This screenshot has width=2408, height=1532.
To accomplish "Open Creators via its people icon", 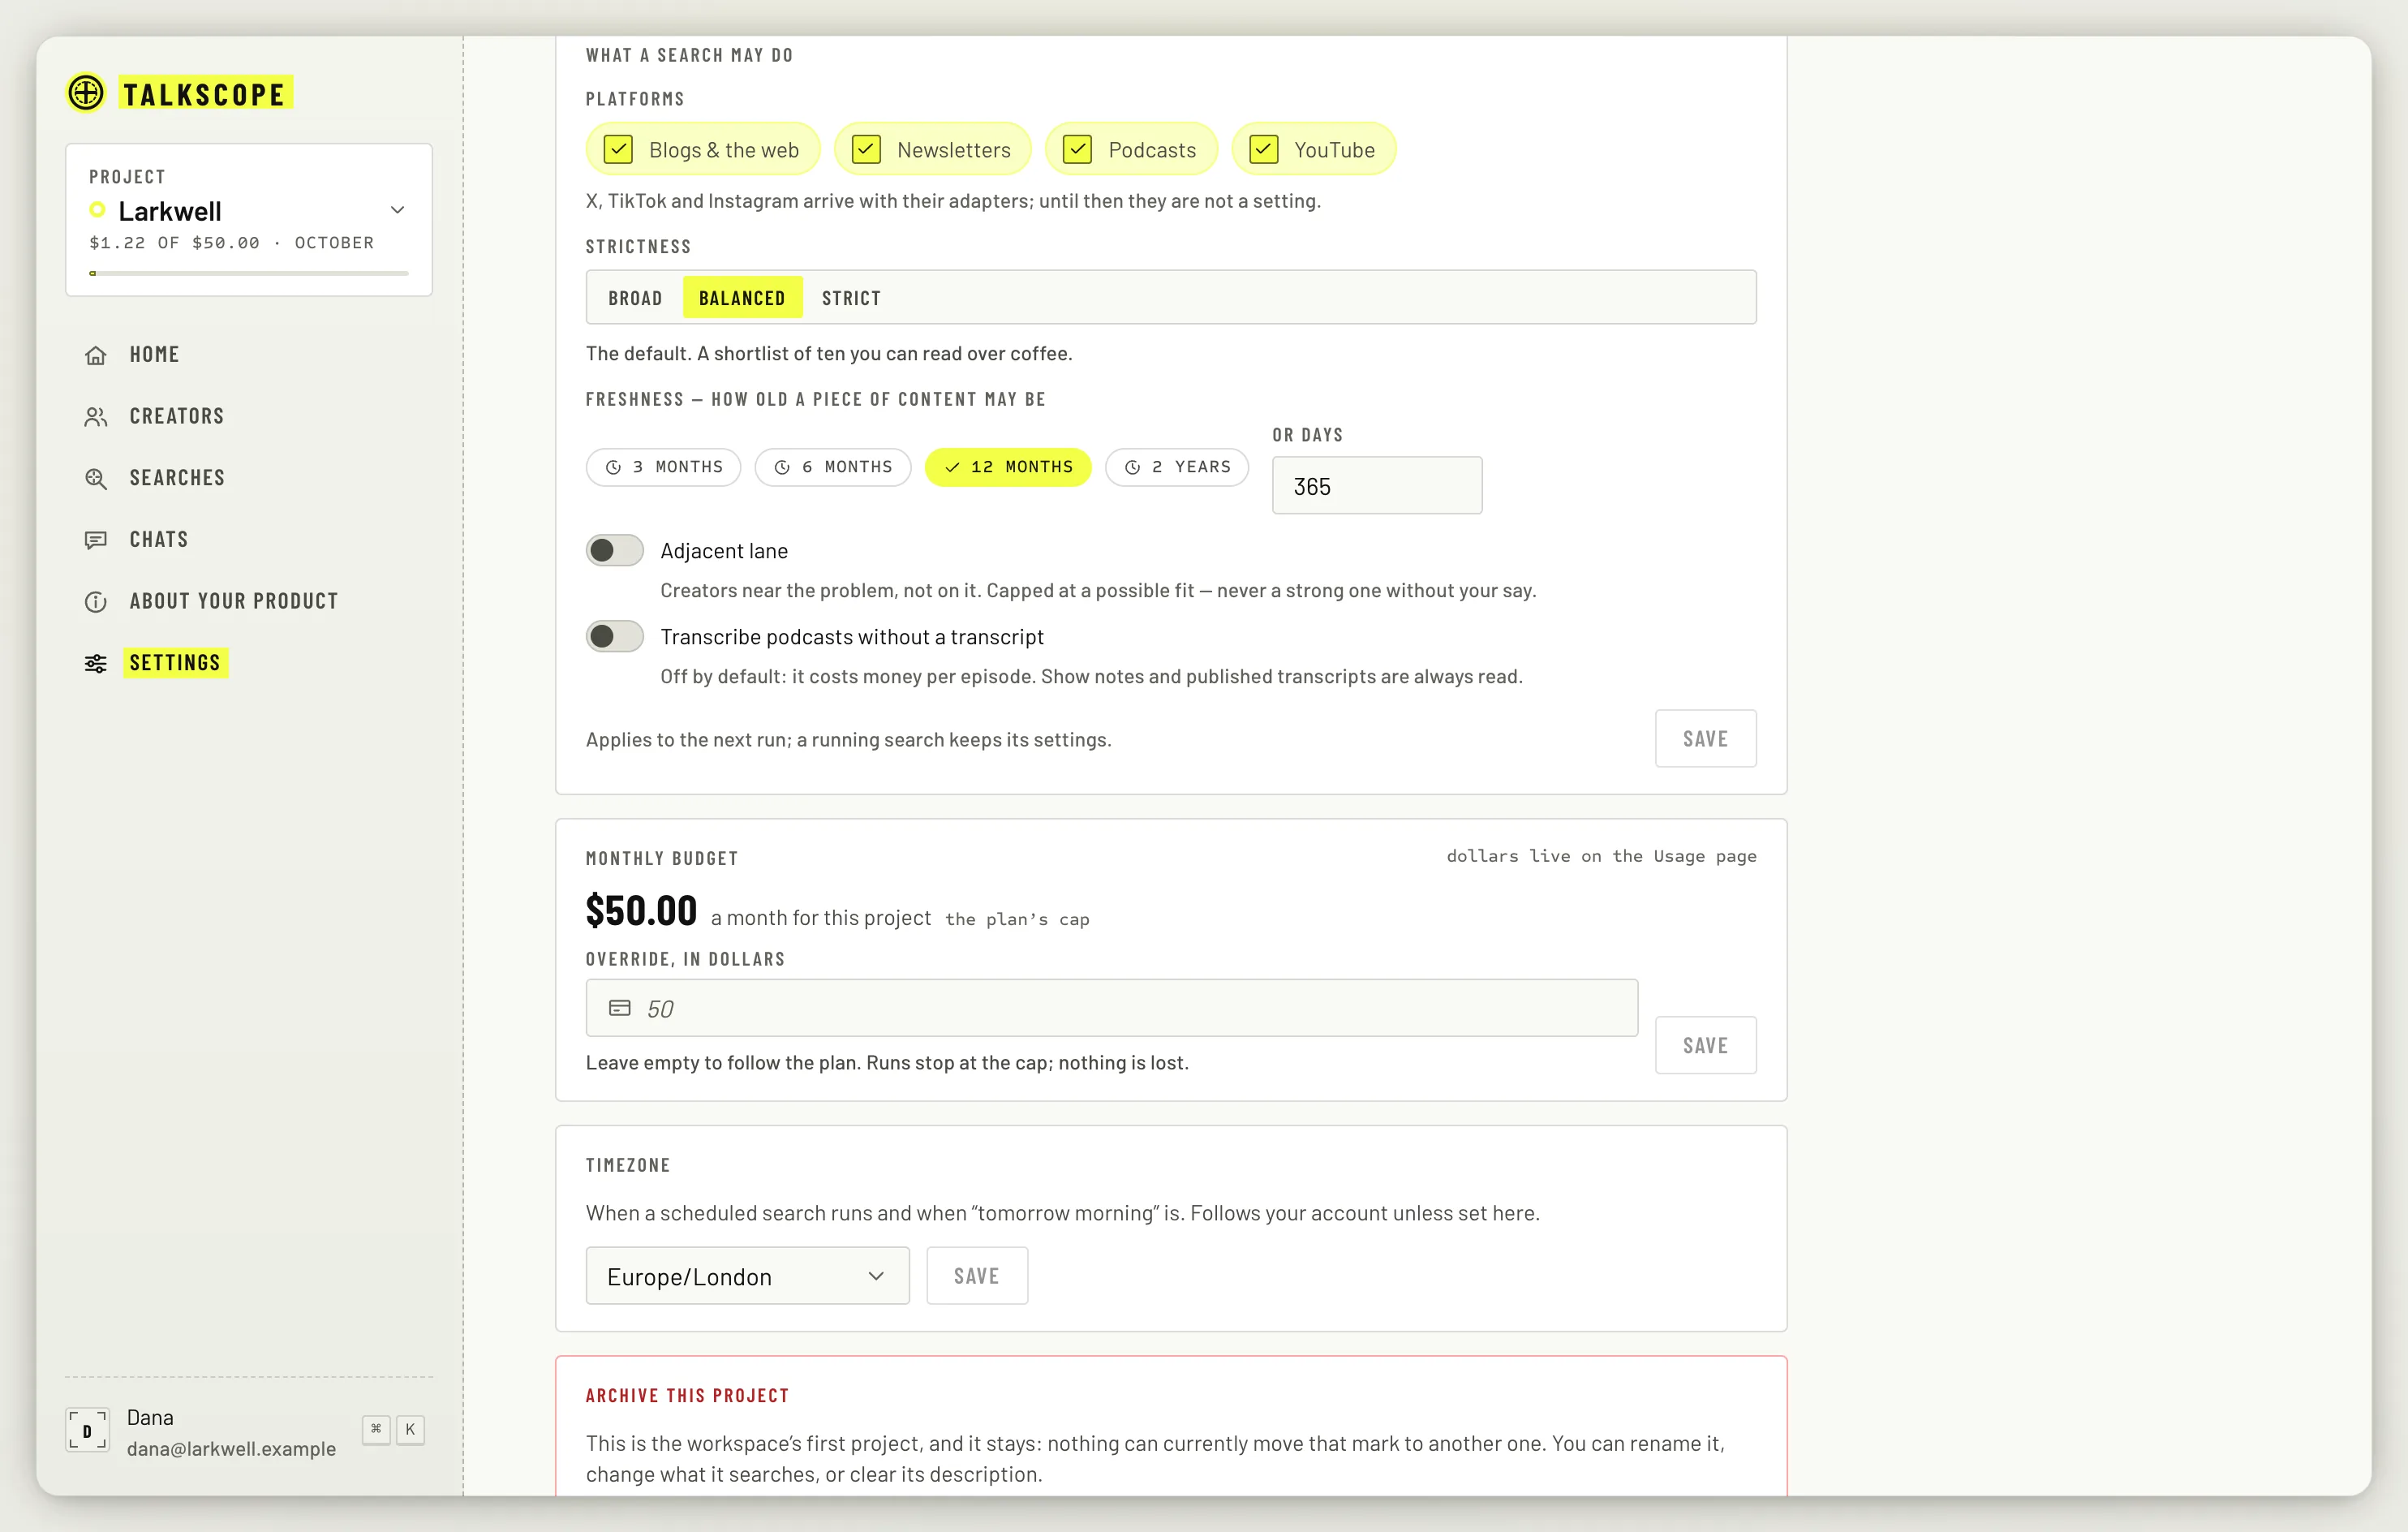I will (x=96, y=417).
